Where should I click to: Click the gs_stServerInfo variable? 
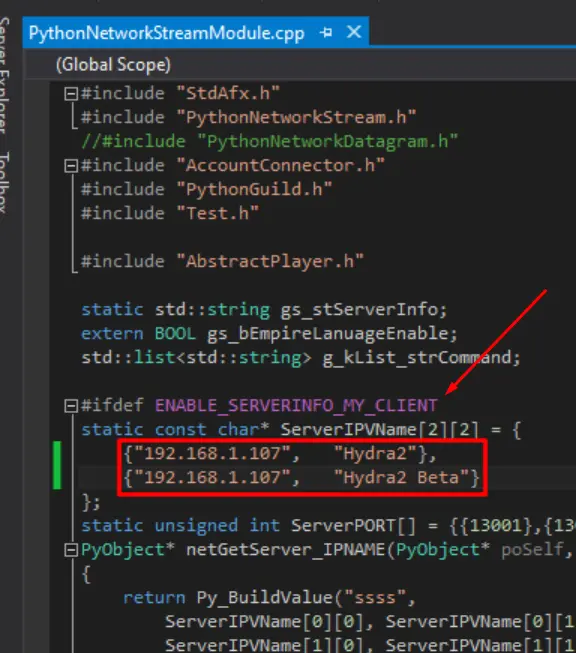(359, 310)
